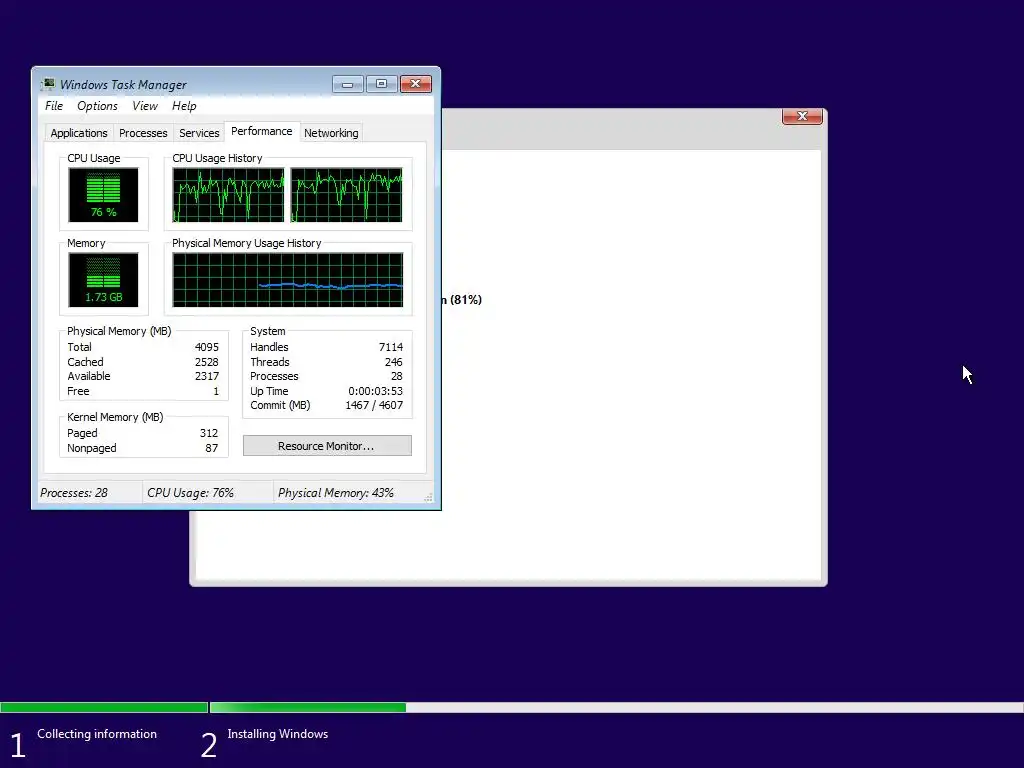Click the CPU Usage 76 % gauge

pyautogui.click(x=103, y=195)
